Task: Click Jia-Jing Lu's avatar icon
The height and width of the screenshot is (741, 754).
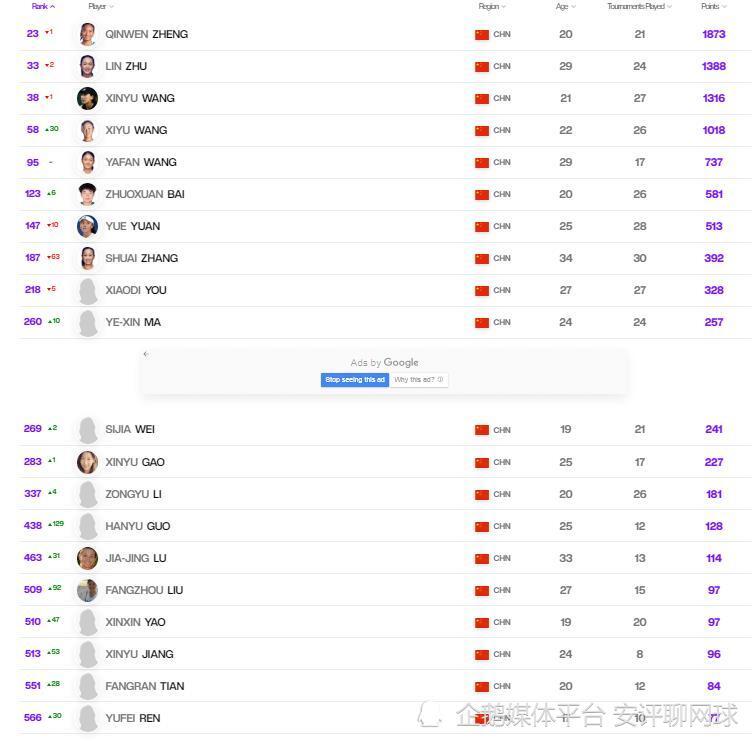Action: (x=88, y=558)
